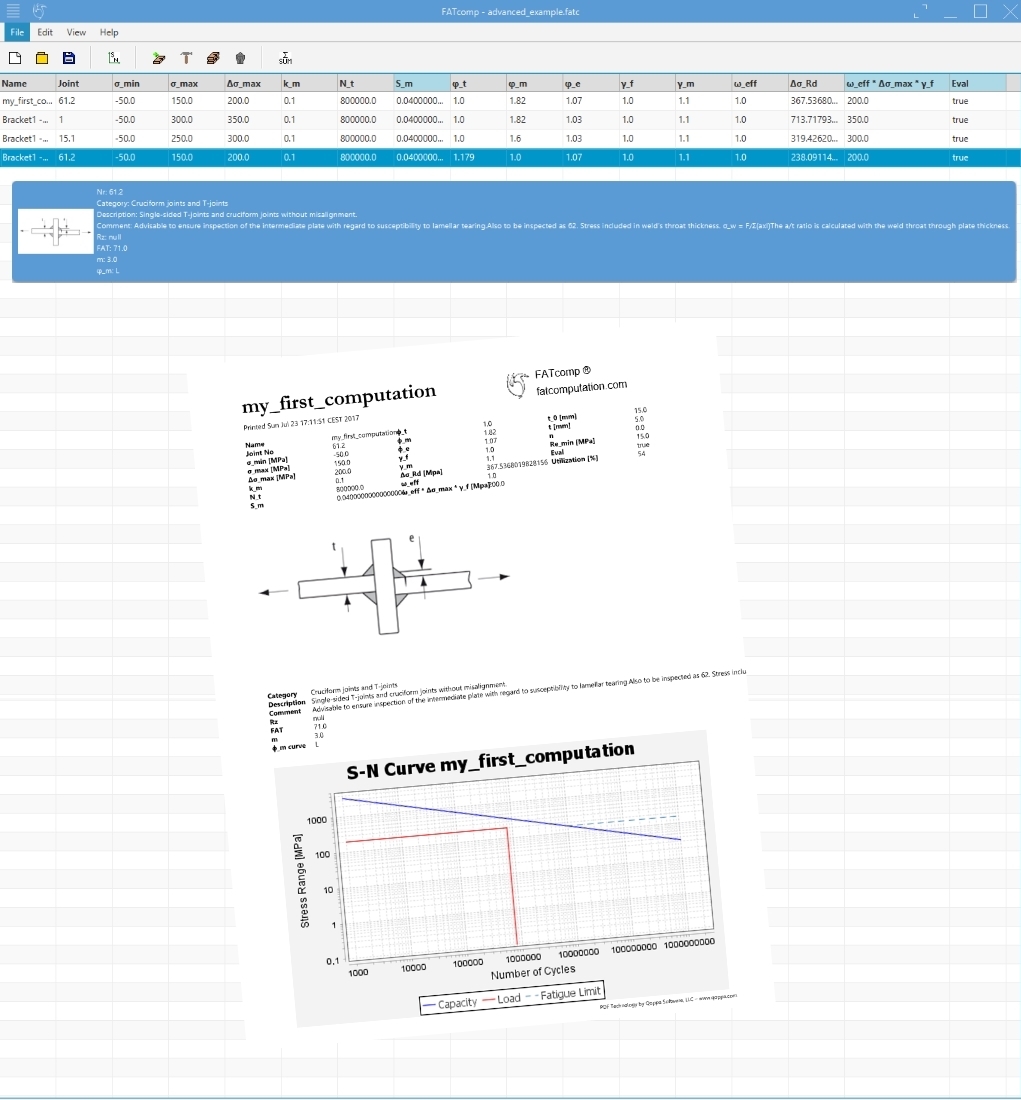This screenshot has height=1100, width=1021.
Task: Create a new file with blank-page icon
Action: pos(15,58)
